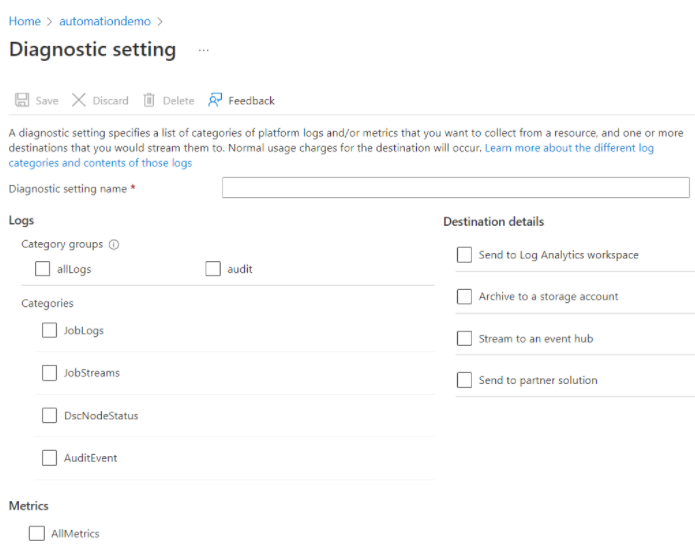
Task: Check Send to Log Analytics workspace
Action: [464, 255]
